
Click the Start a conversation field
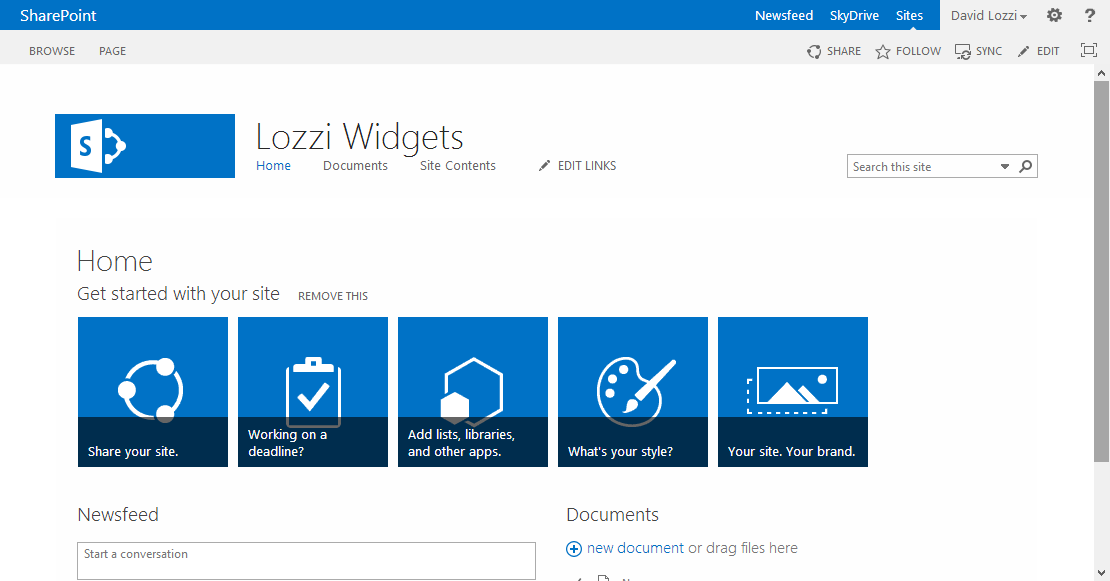click(x=306, y=560)
